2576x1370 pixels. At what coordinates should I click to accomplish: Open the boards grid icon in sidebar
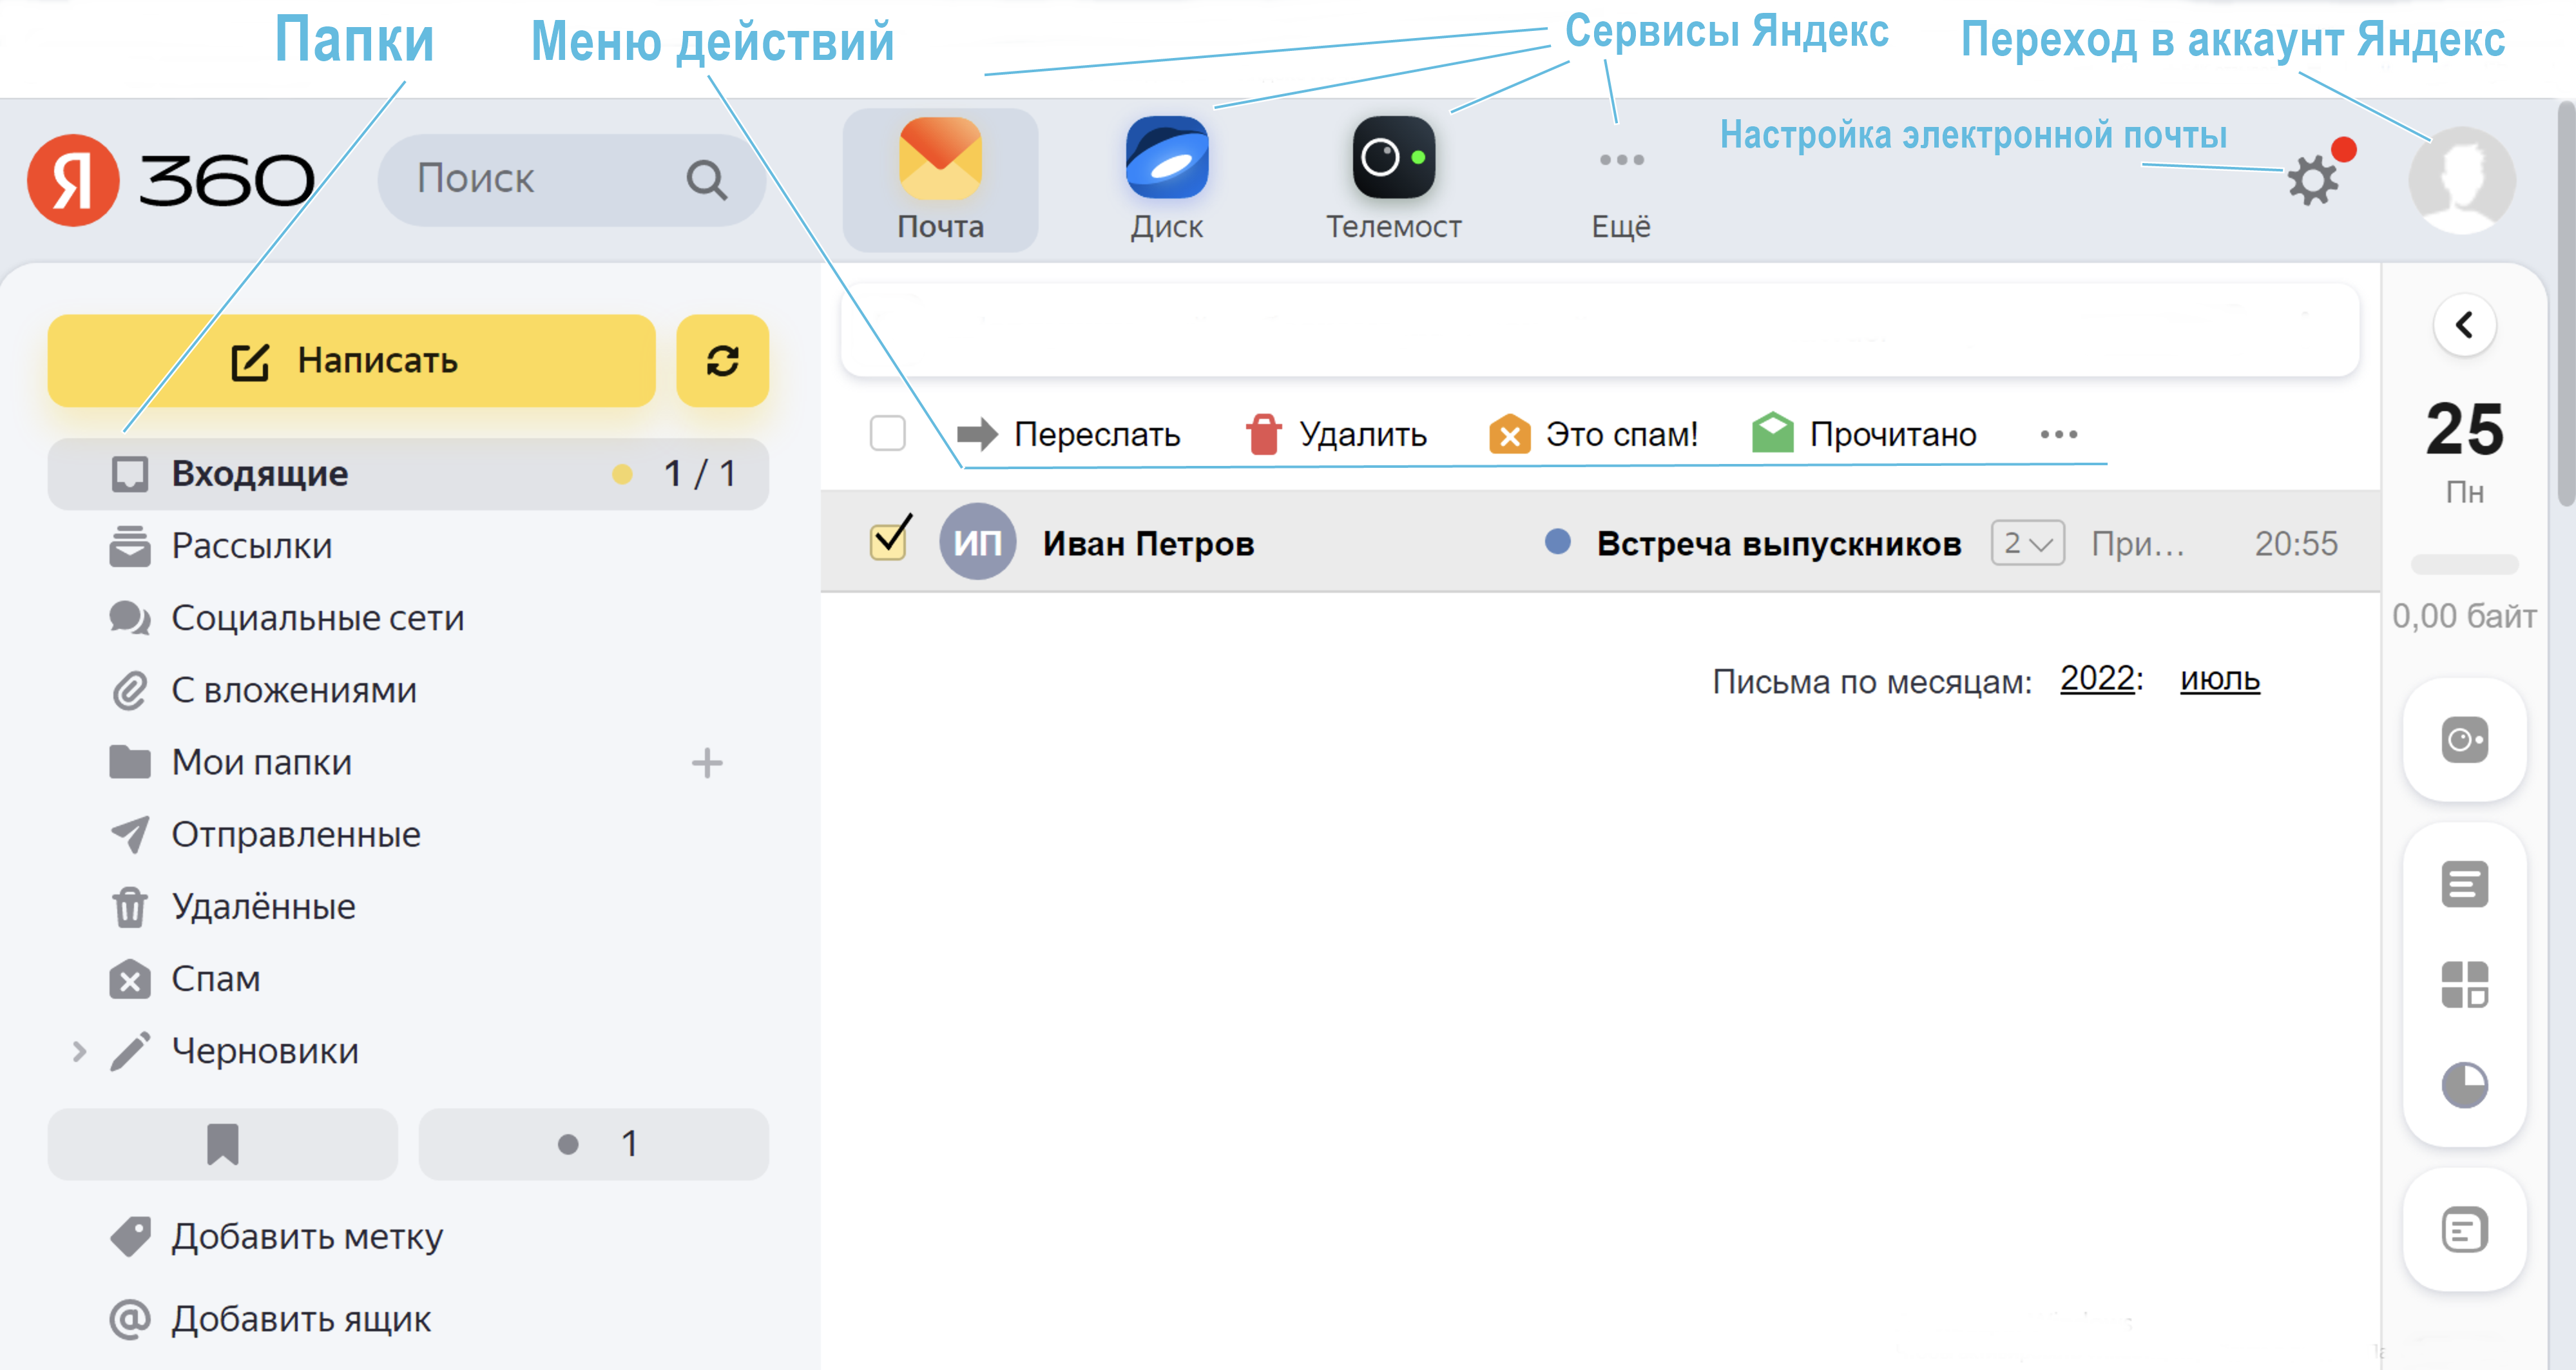2464,985
